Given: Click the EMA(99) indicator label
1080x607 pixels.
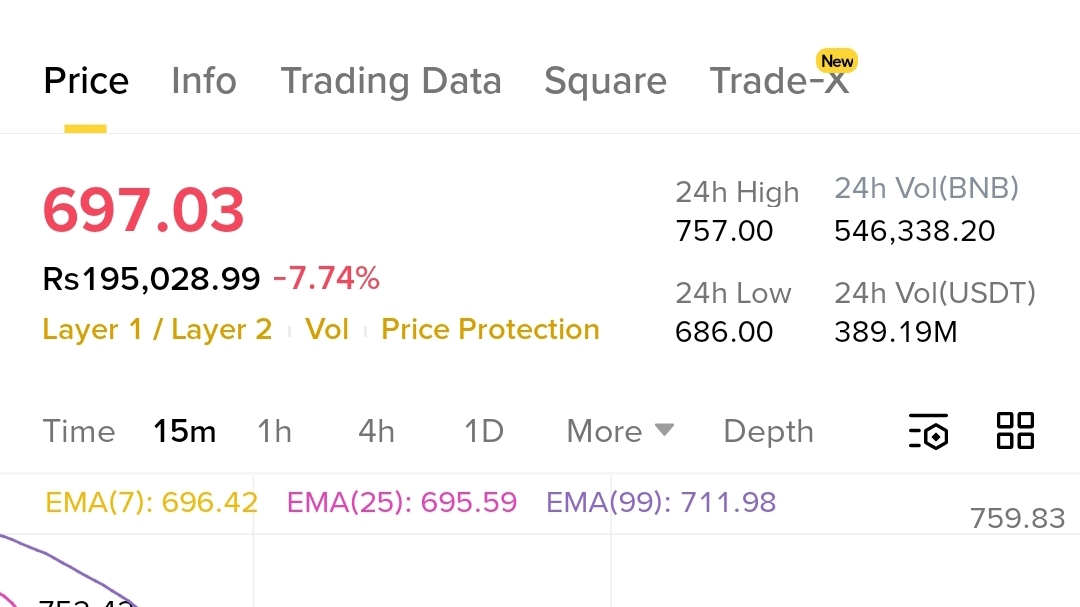Looking at the screenshot, I should (661, 502).
